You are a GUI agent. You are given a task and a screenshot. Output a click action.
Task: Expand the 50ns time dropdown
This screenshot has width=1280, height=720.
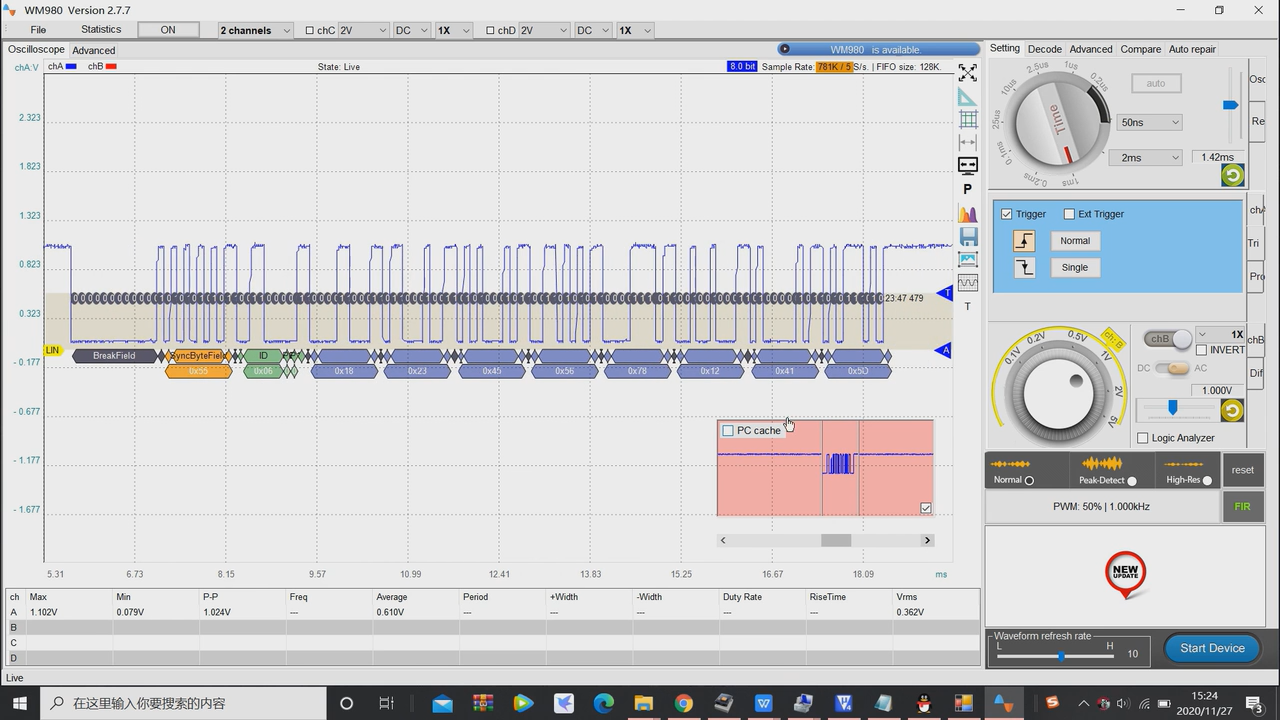[1149, 122]
